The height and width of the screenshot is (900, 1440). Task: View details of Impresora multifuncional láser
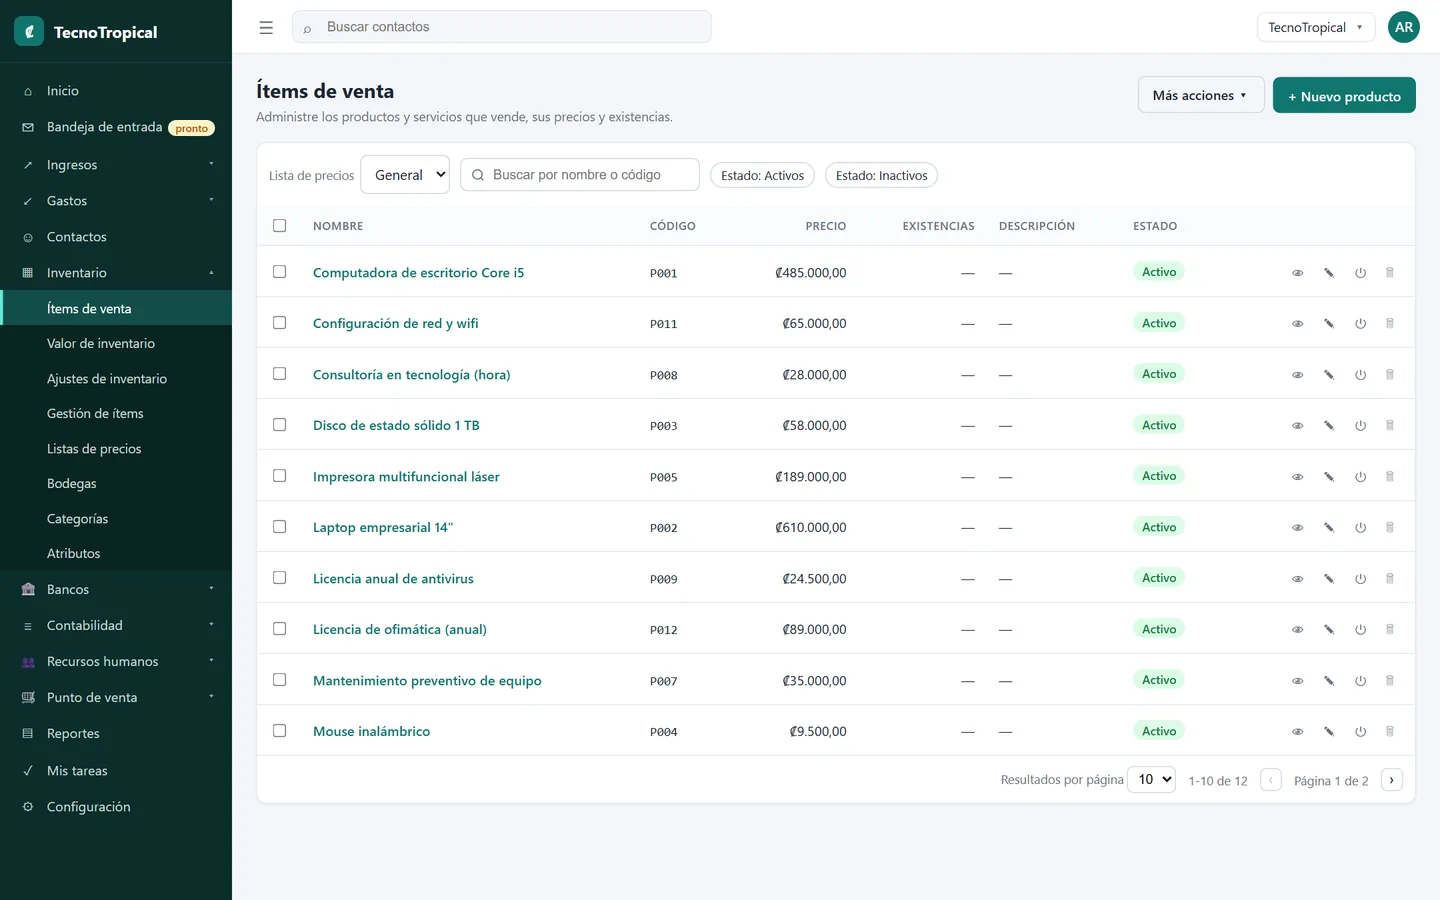click(x=1297, y=477)
